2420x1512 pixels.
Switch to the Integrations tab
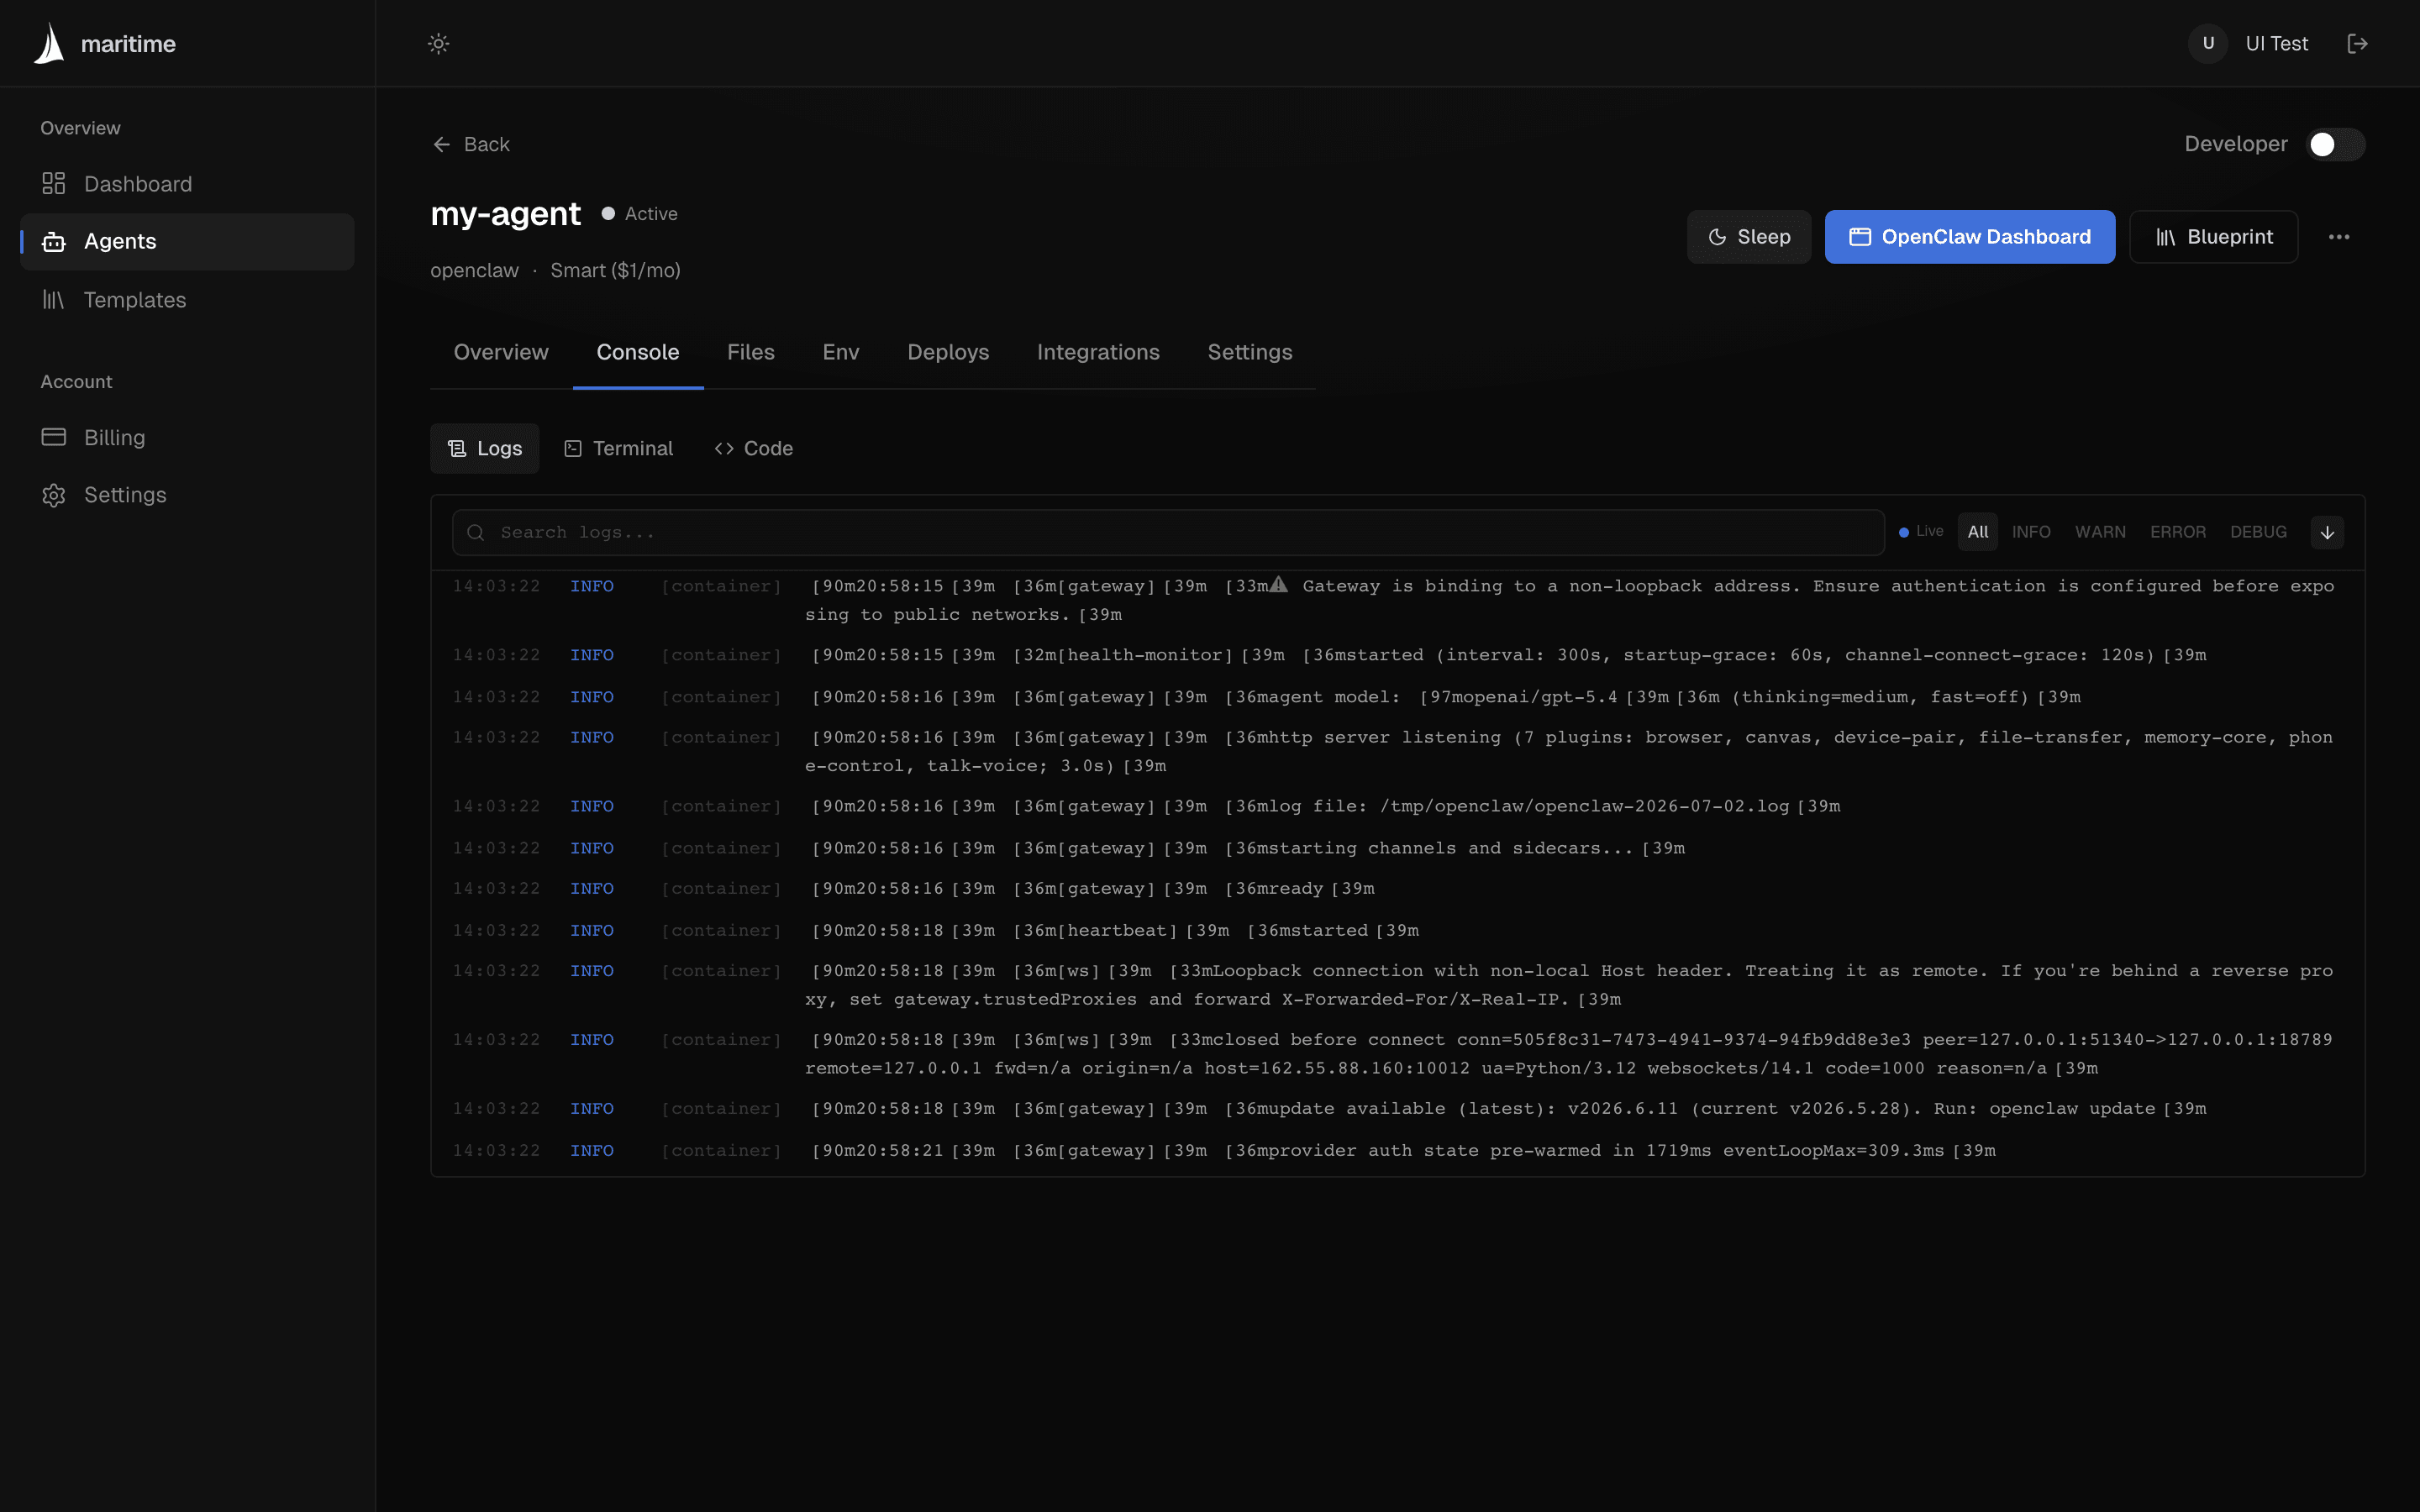[x=1098, y=352]
